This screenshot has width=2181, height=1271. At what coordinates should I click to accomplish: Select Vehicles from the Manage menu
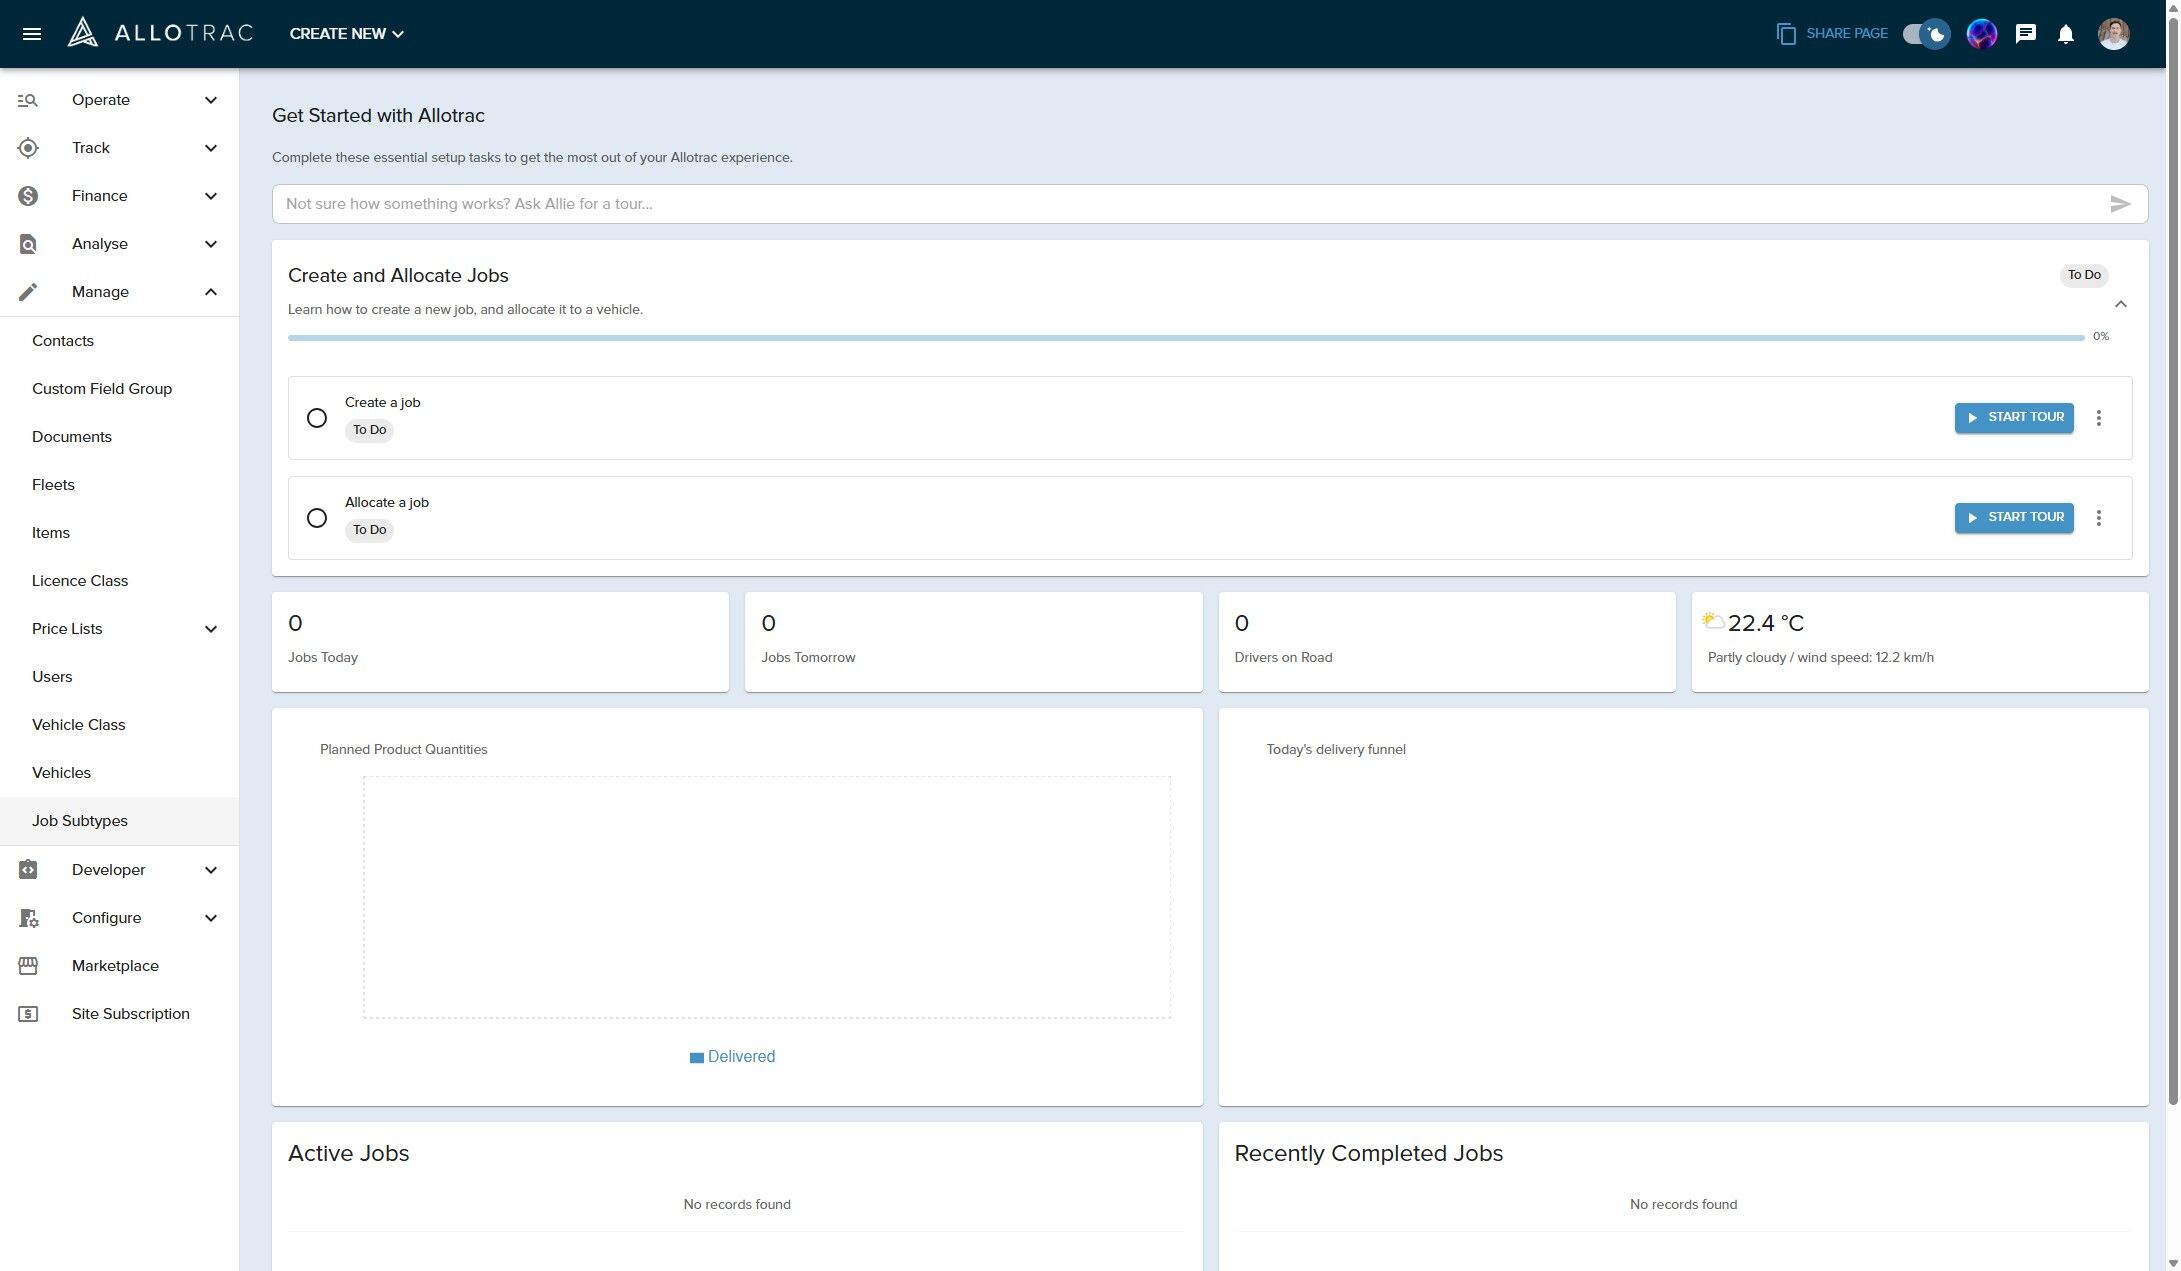tap(61, 773)
